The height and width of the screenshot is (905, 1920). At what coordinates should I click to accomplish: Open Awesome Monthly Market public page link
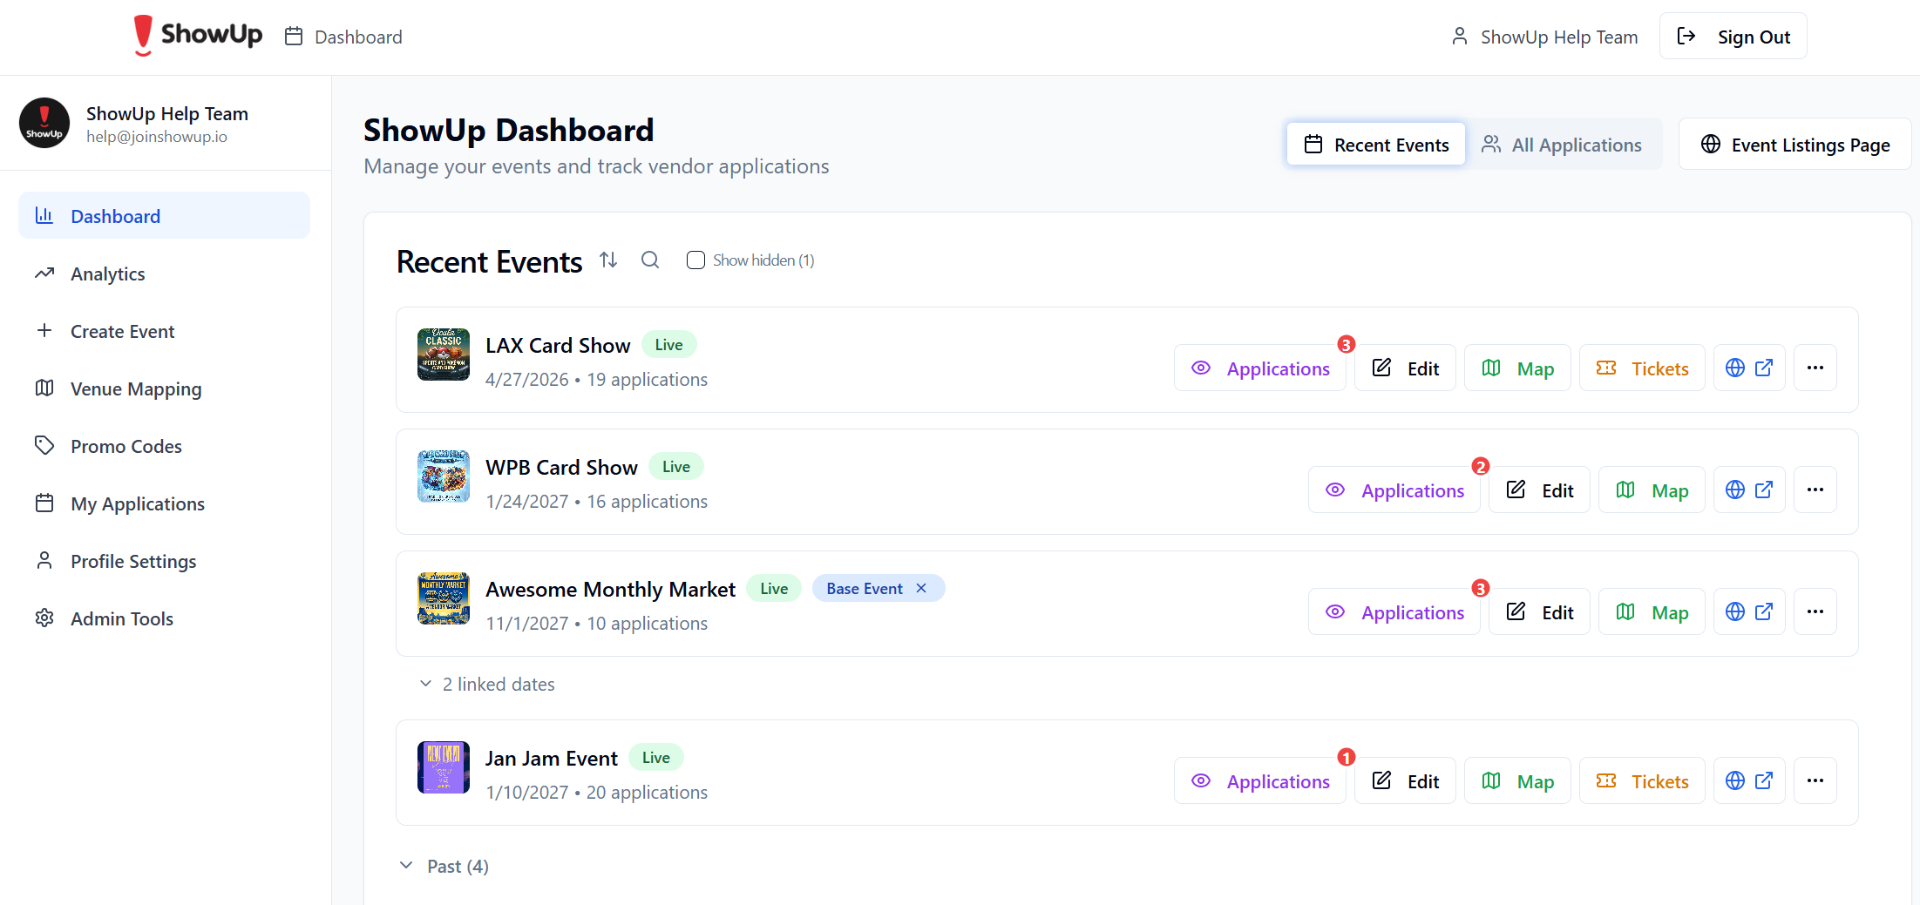pos(1749,612)
